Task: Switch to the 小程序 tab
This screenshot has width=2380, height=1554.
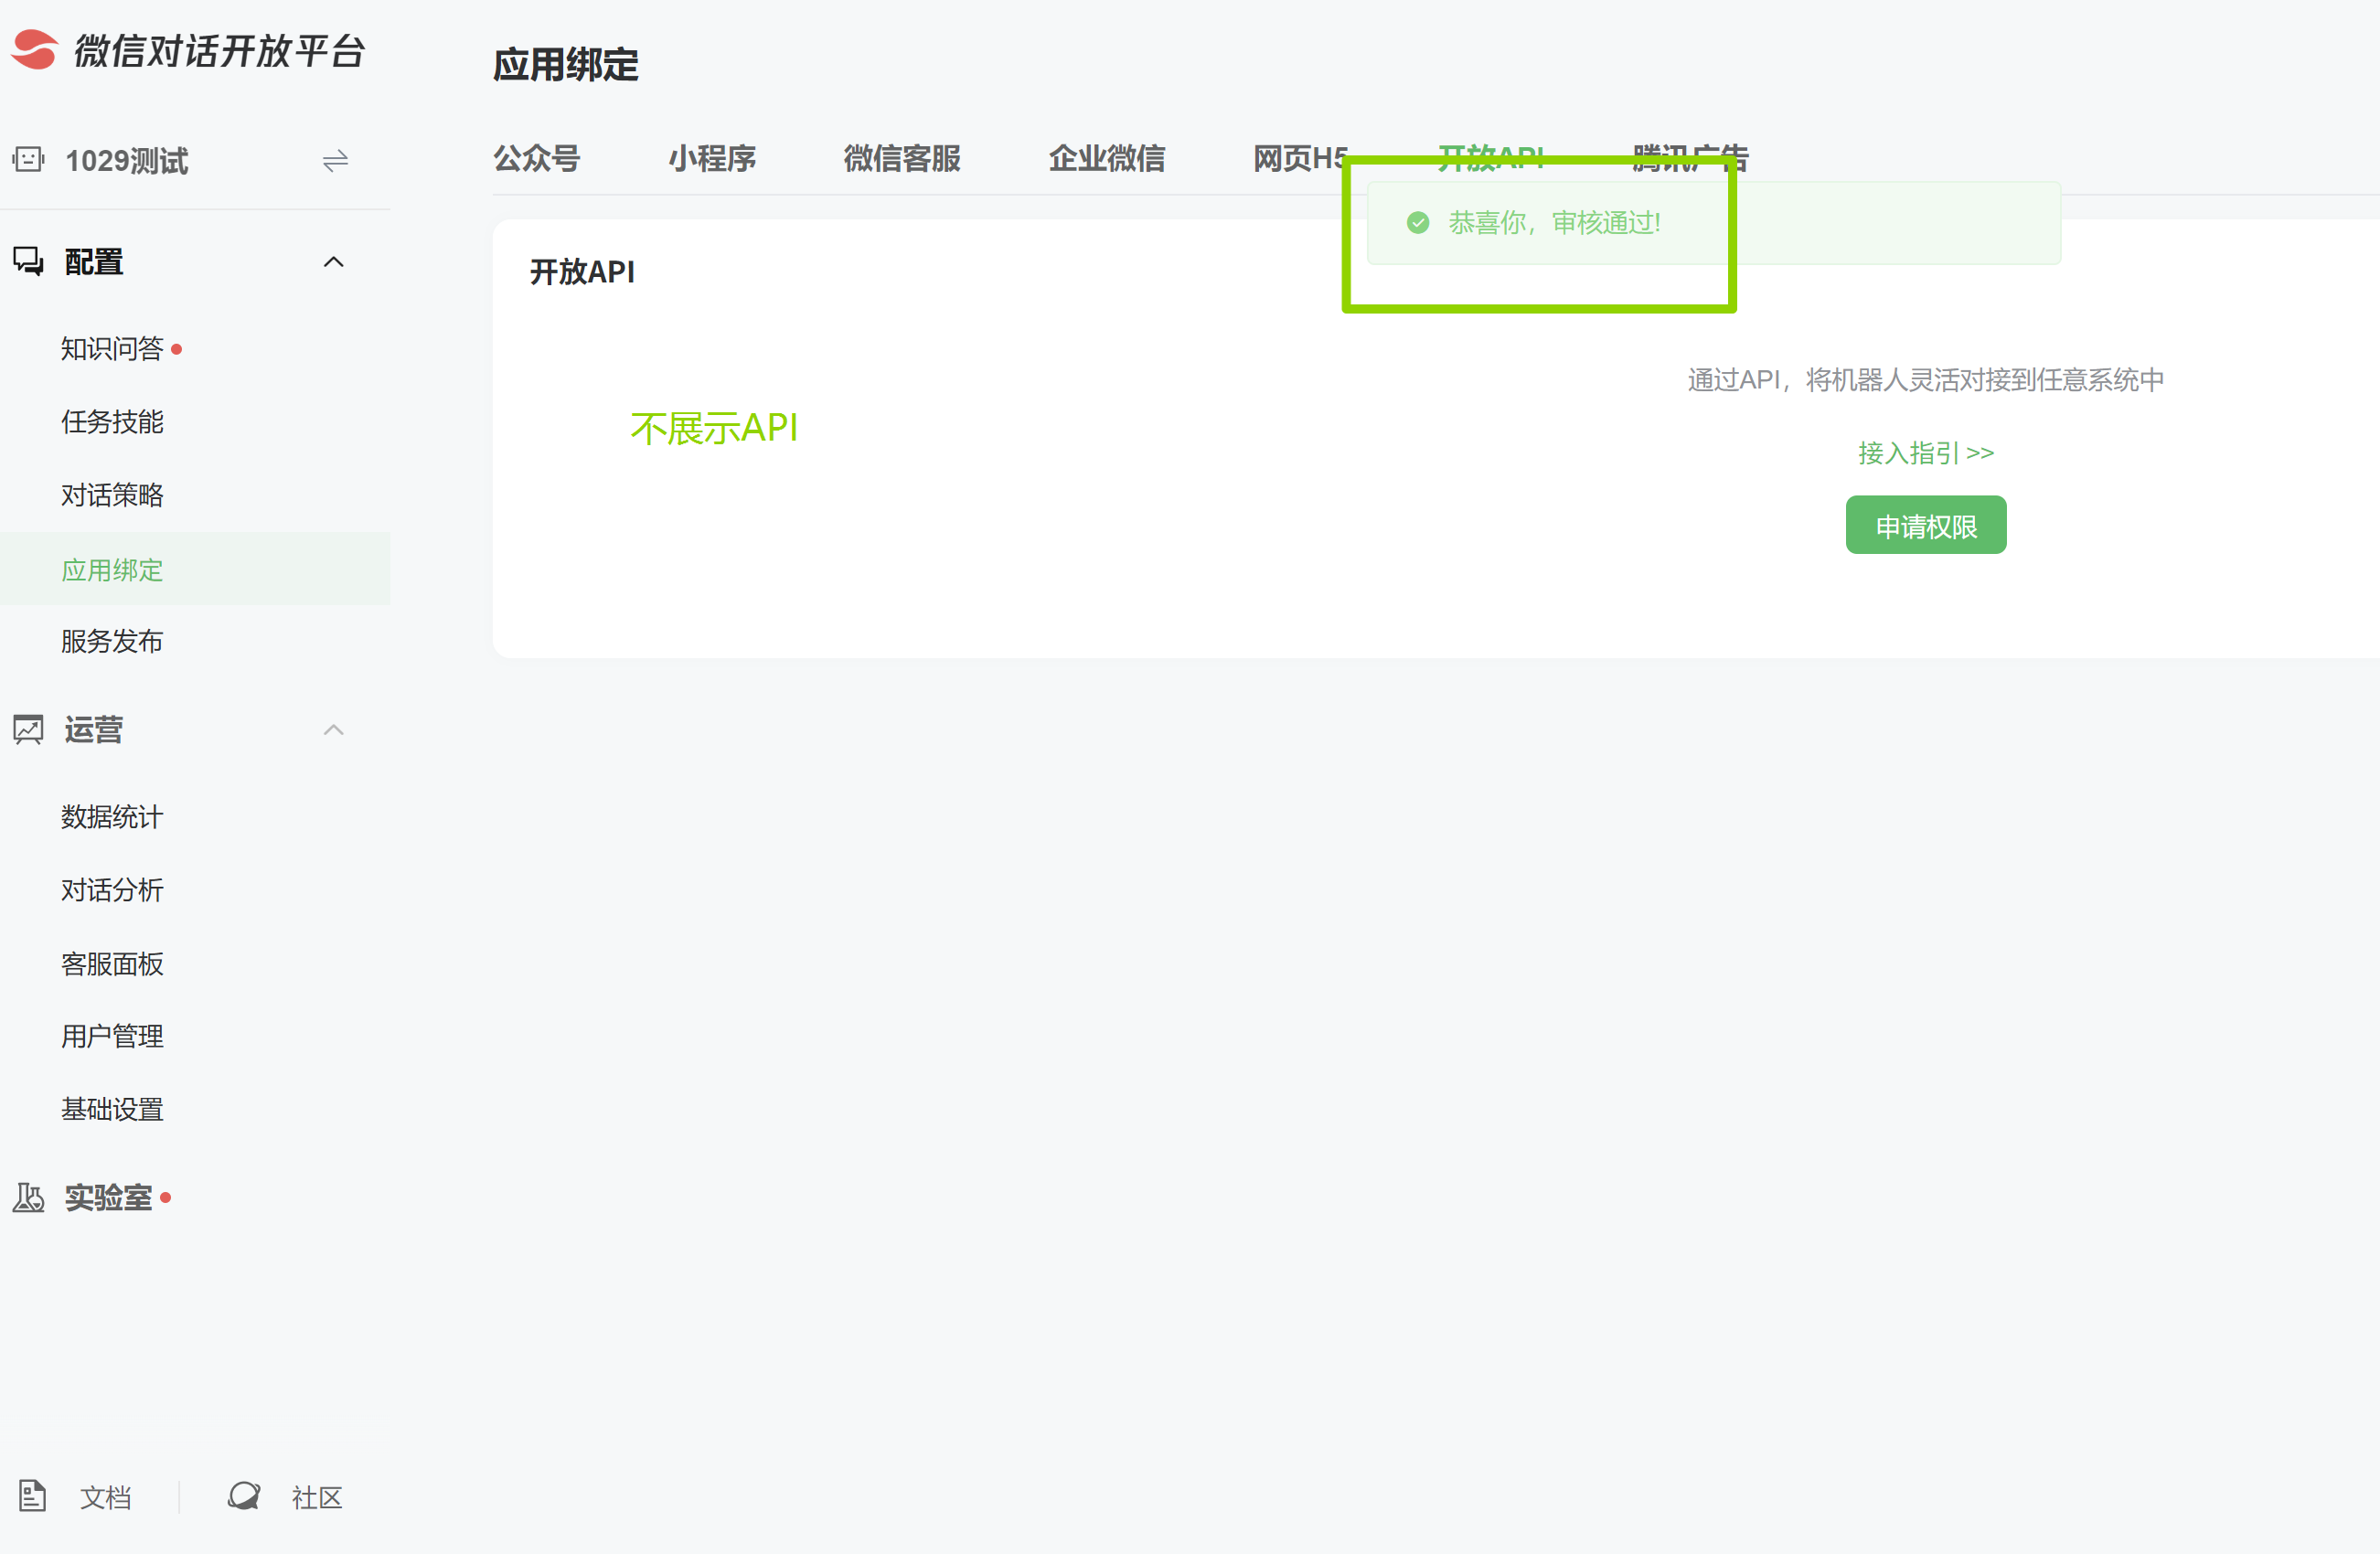Action: 712,158
